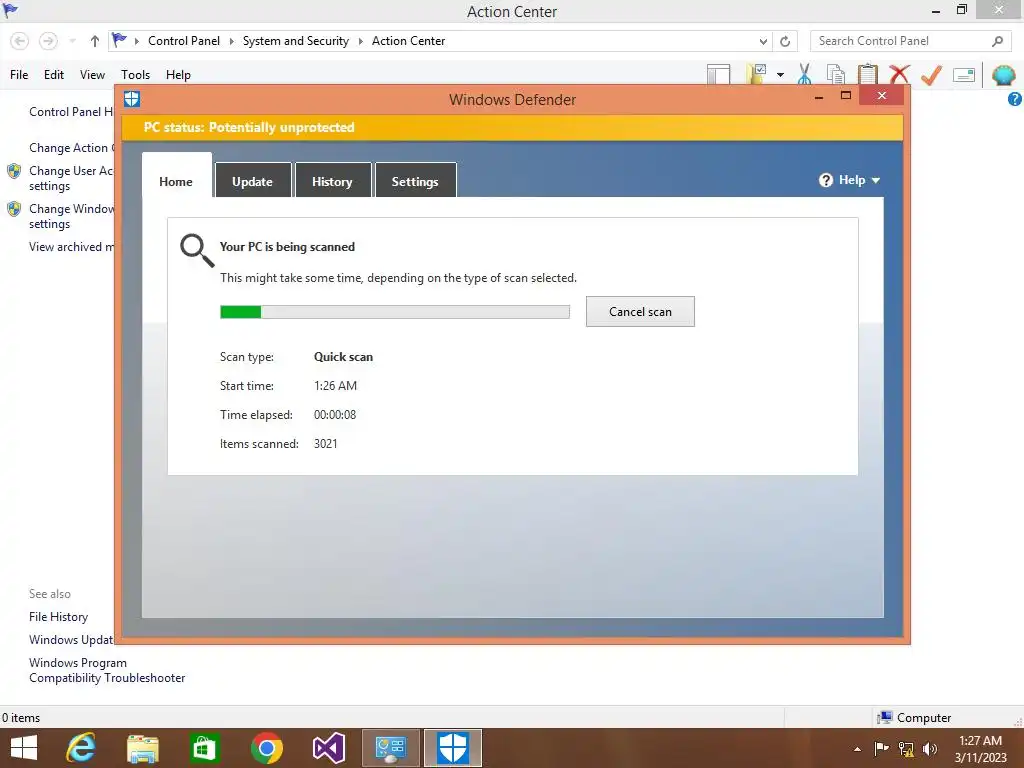Viewport: 1024px width, 768px height.
Task: Open the Help menu in Action Center menu bar
Action: pos(178,74)
